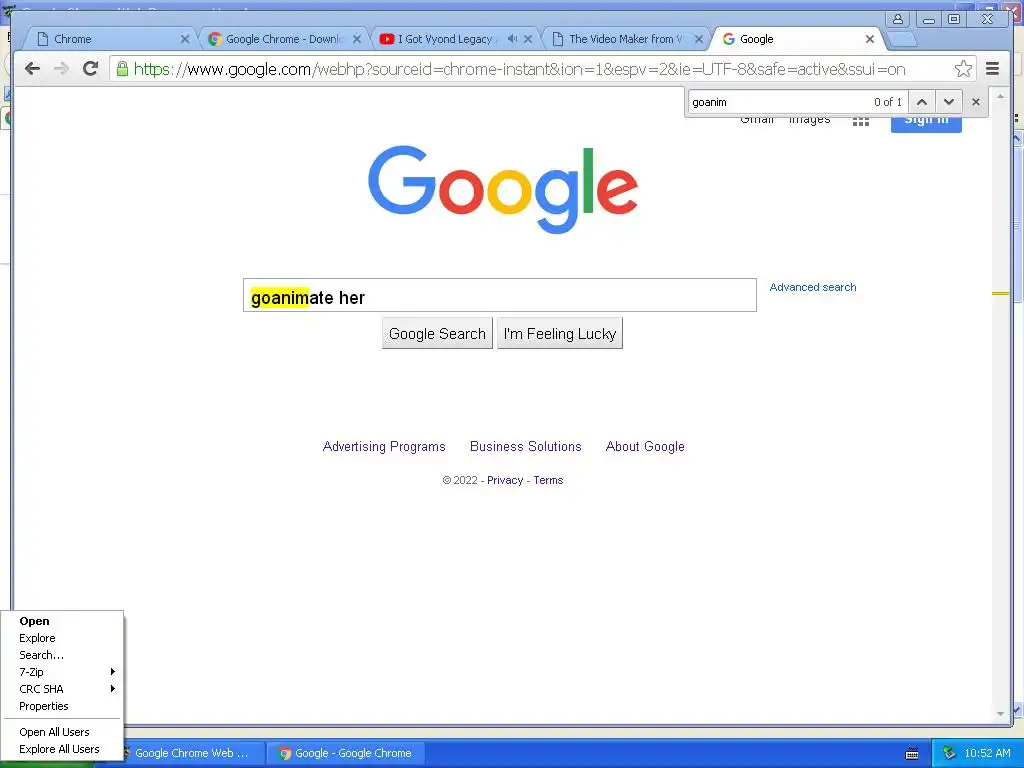Open Business Solutions link

(x=526, y=447)
